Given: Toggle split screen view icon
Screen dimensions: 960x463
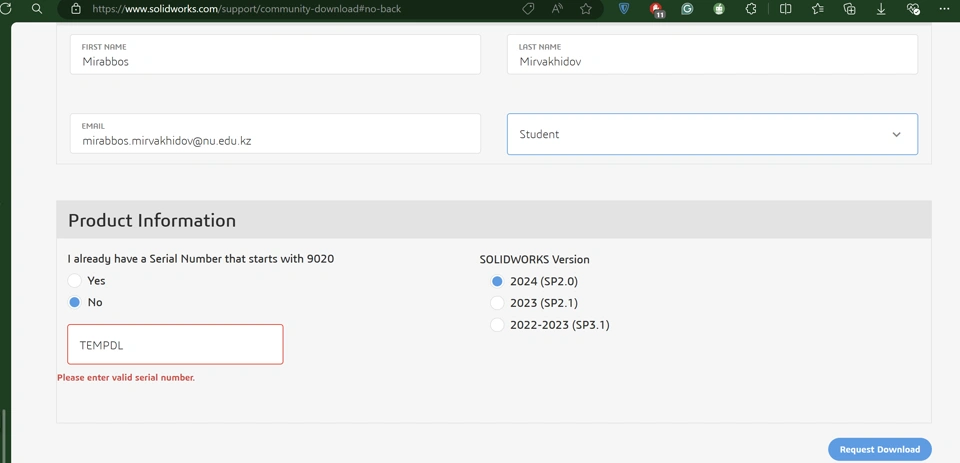Looking at the screenshot, I should coord(786,9).
